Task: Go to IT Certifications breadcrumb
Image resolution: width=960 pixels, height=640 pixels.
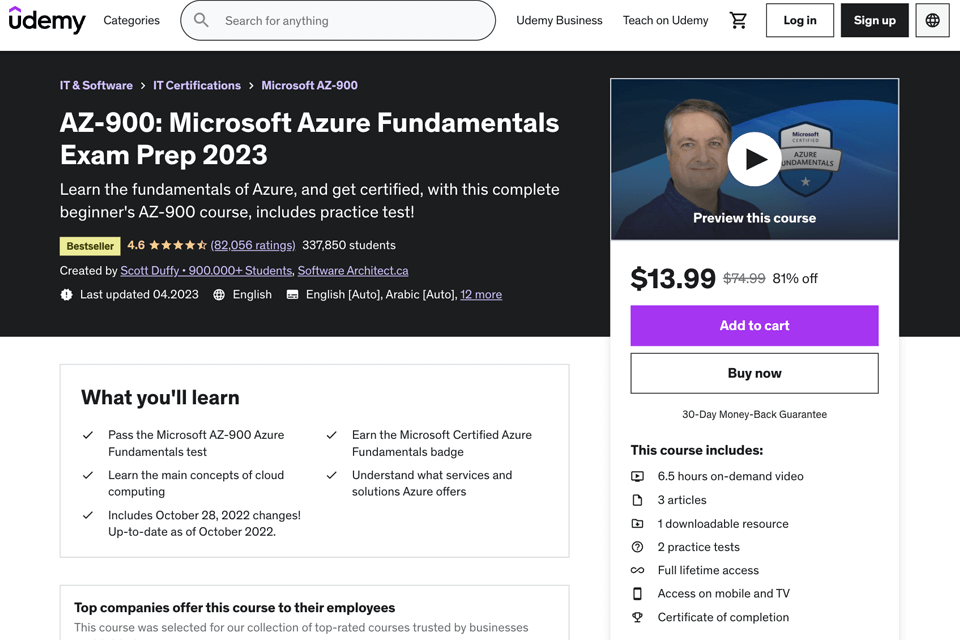Action: click(x=197, y=86)
